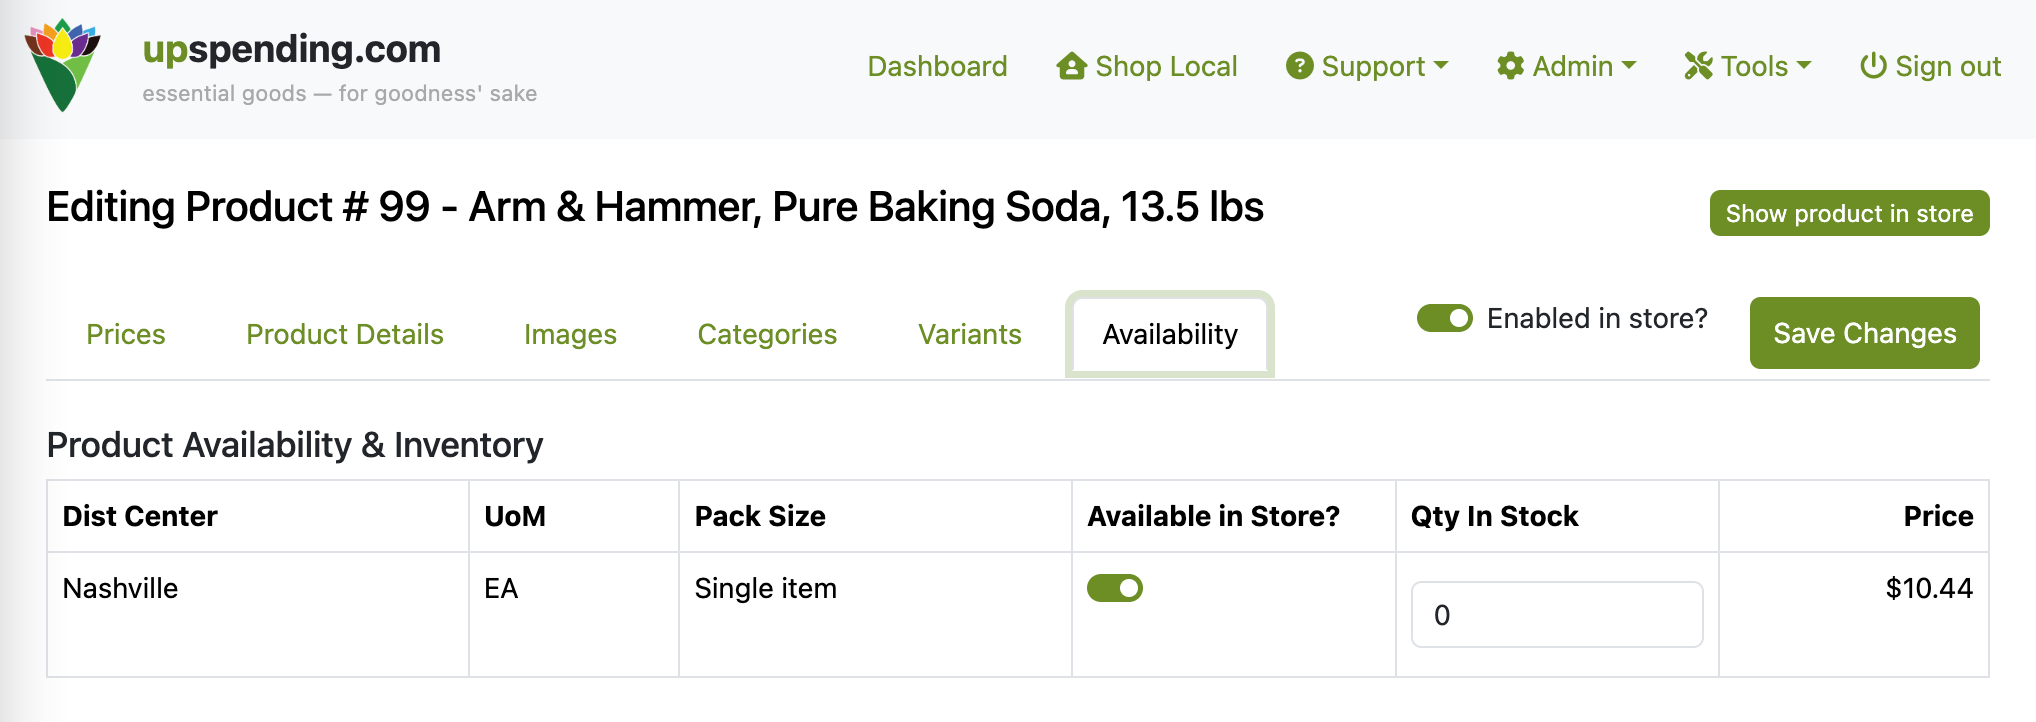Select the Images tab
The image size is (2036, 722).
pyautogui.click(x=570, y=334)
